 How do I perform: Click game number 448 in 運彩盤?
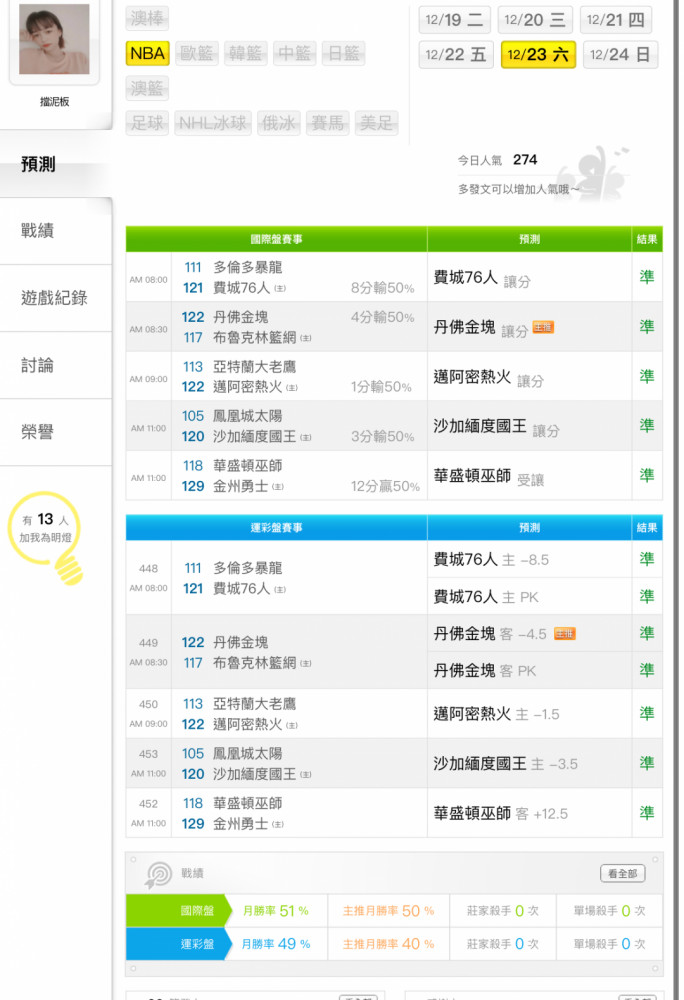(149, 568)
